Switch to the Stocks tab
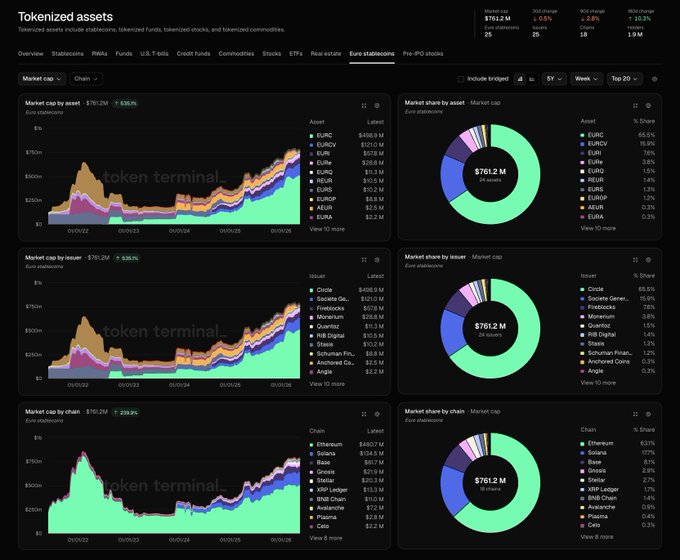Image resolution: width=680 pixels, height=560 pixels. pos(271,54)
